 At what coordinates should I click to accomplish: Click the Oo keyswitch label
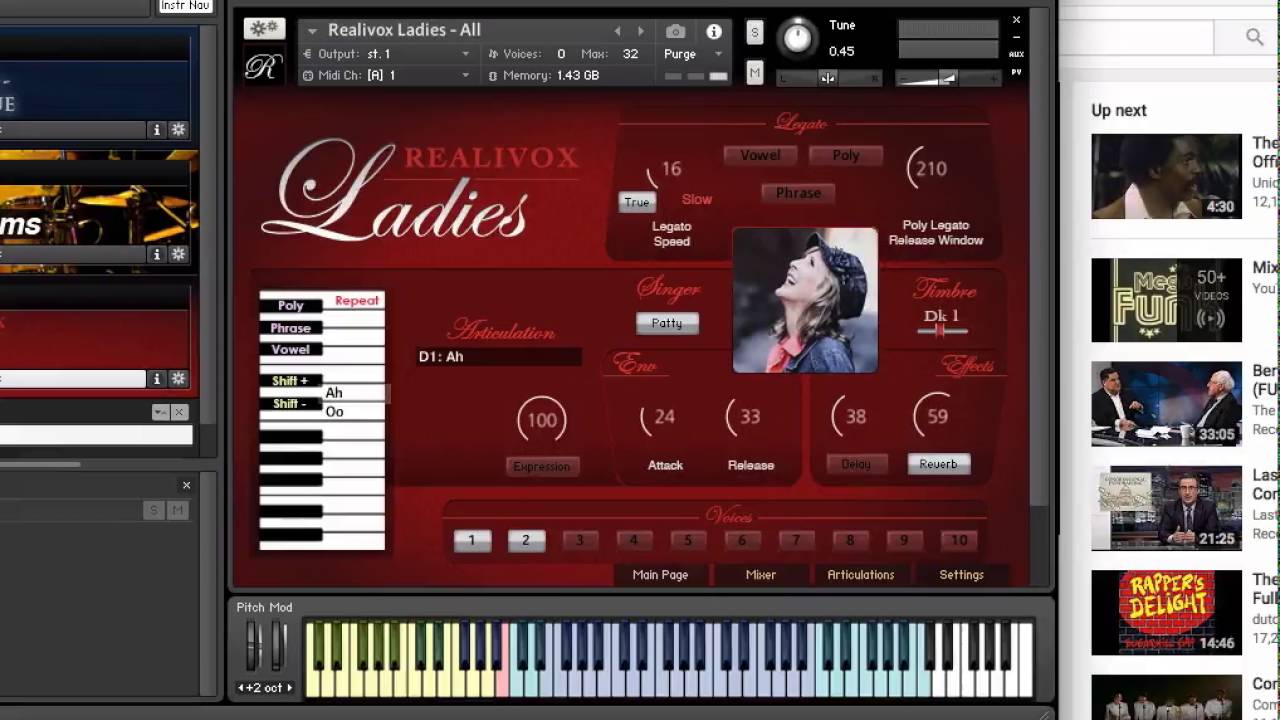[334, 412]
